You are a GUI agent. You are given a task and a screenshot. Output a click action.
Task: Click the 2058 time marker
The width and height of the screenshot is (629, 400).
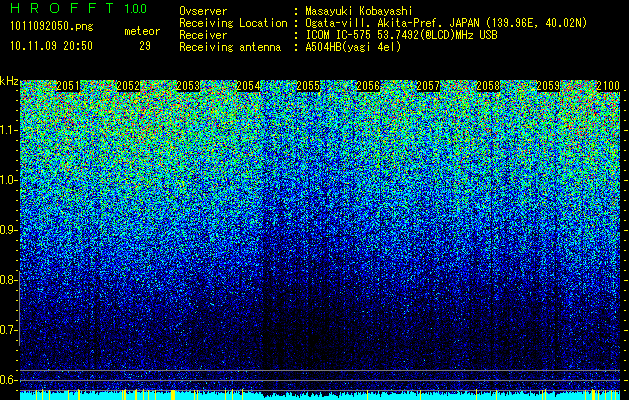(x=488, y=86)
